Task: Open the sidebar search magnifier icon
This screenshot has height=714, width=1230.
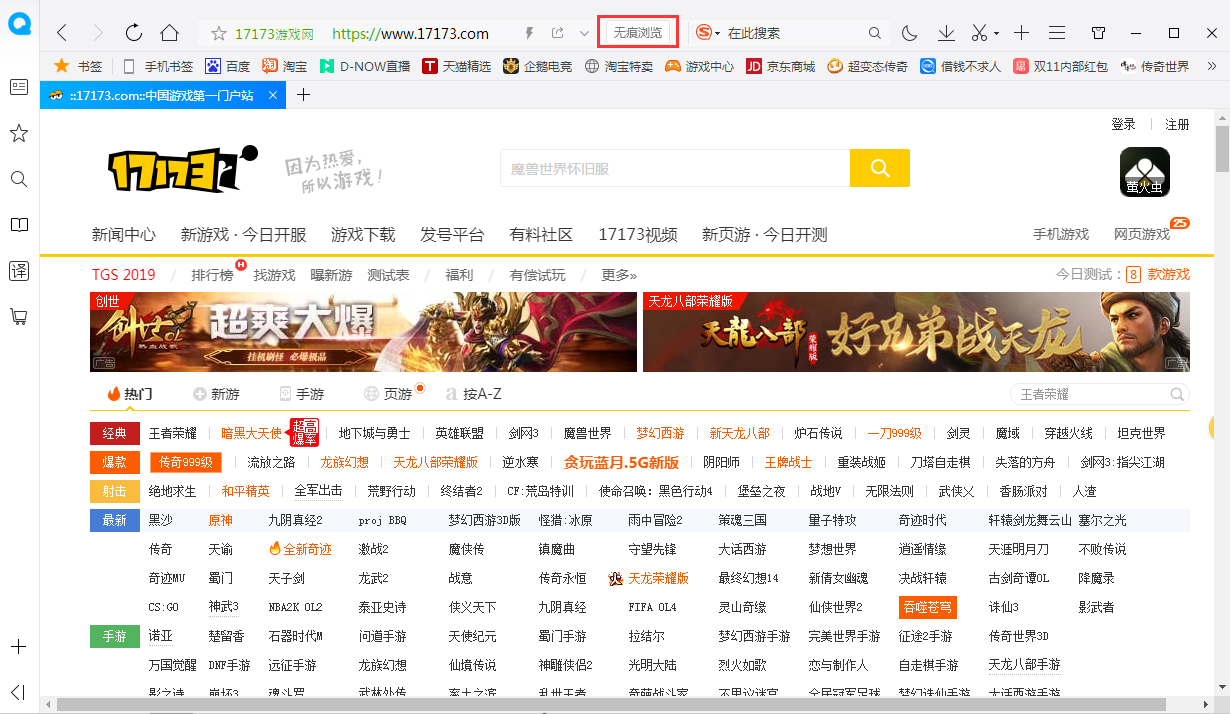Action: point(18,179)
